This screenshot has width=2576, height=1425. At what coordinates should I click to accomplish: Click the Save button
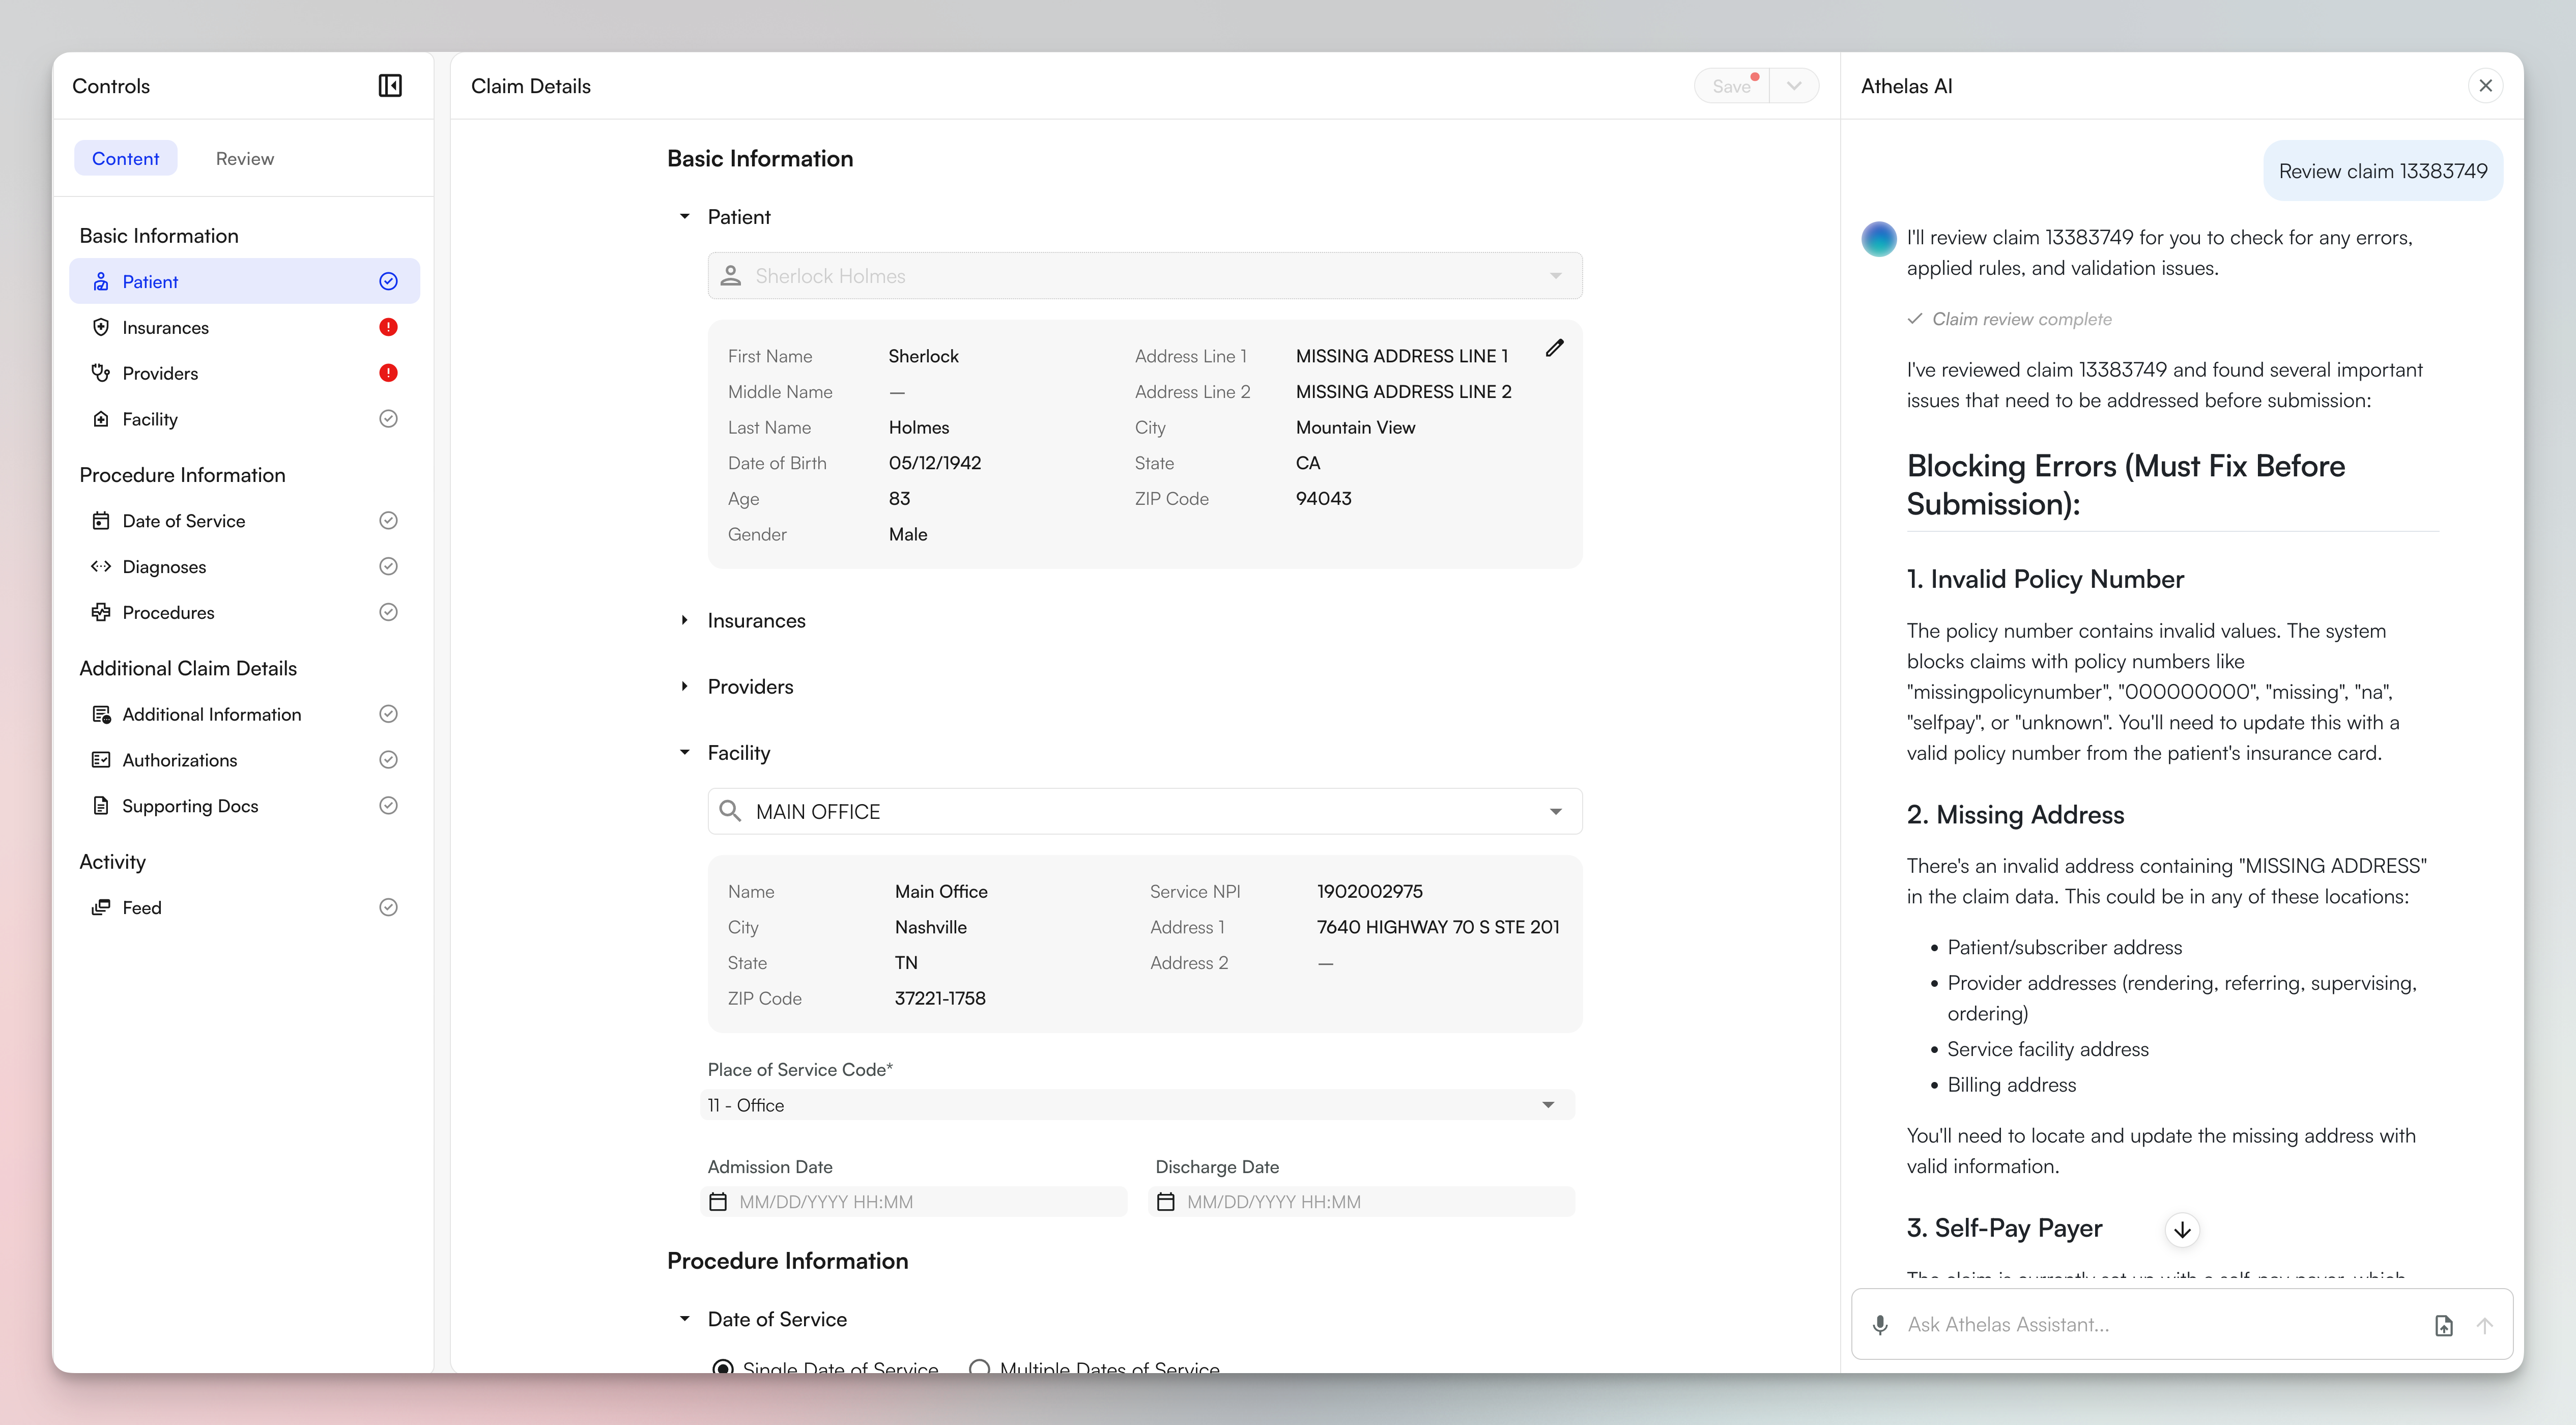coord(1730,86)
